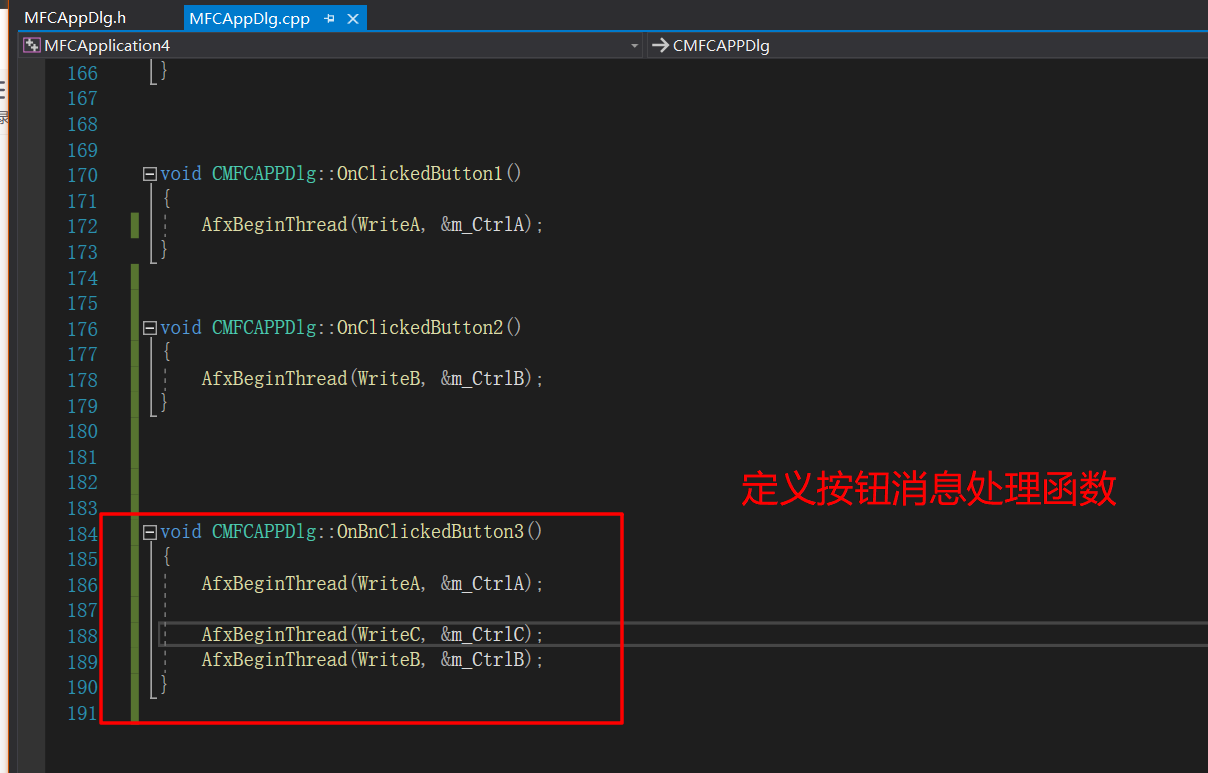Click the closing brace on line 190
The width and height of the screenshot is (1208, 773).
pos(164,686)
